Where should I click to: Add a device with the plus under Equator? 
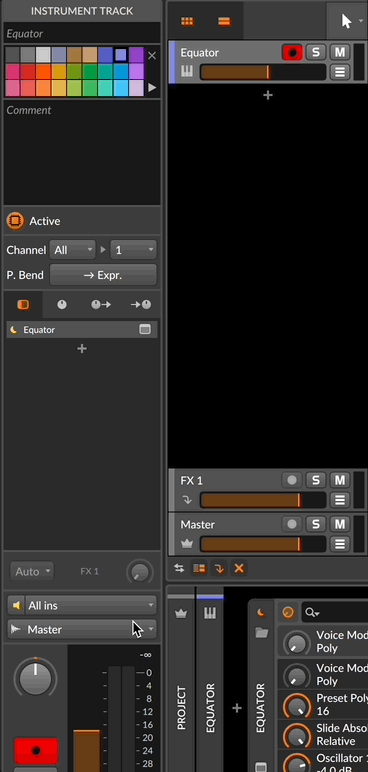(x=82, y=349)
